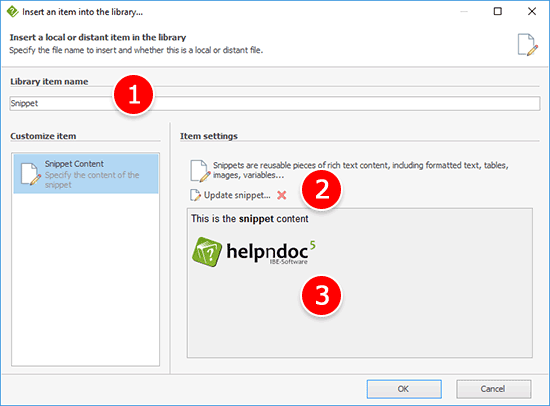Click the red number 3 callout marker

pyautogui.click(x=322, y=295)
